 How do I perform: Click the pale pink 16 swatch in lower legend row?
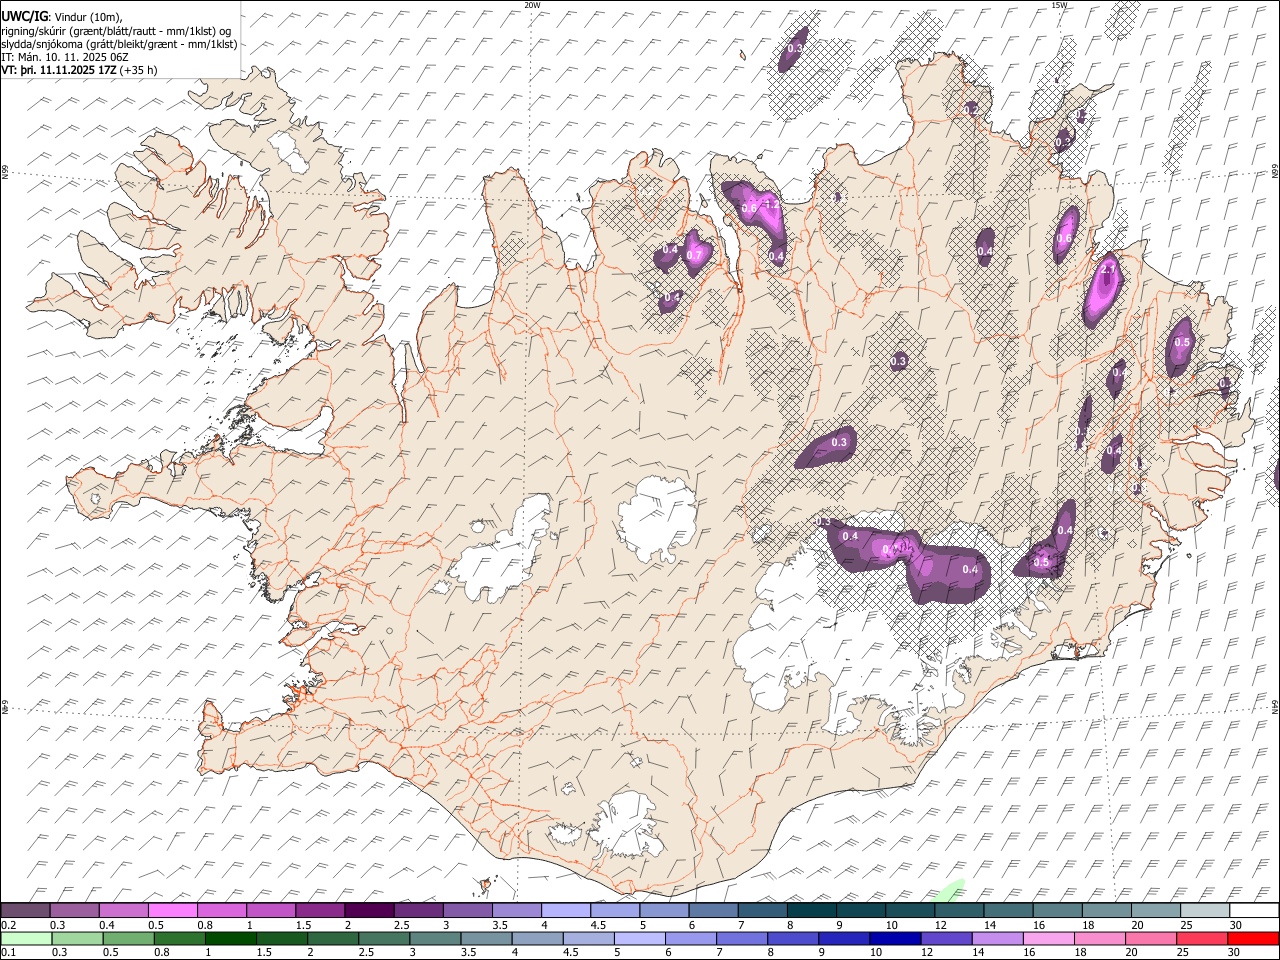[x=1048, y=938]
